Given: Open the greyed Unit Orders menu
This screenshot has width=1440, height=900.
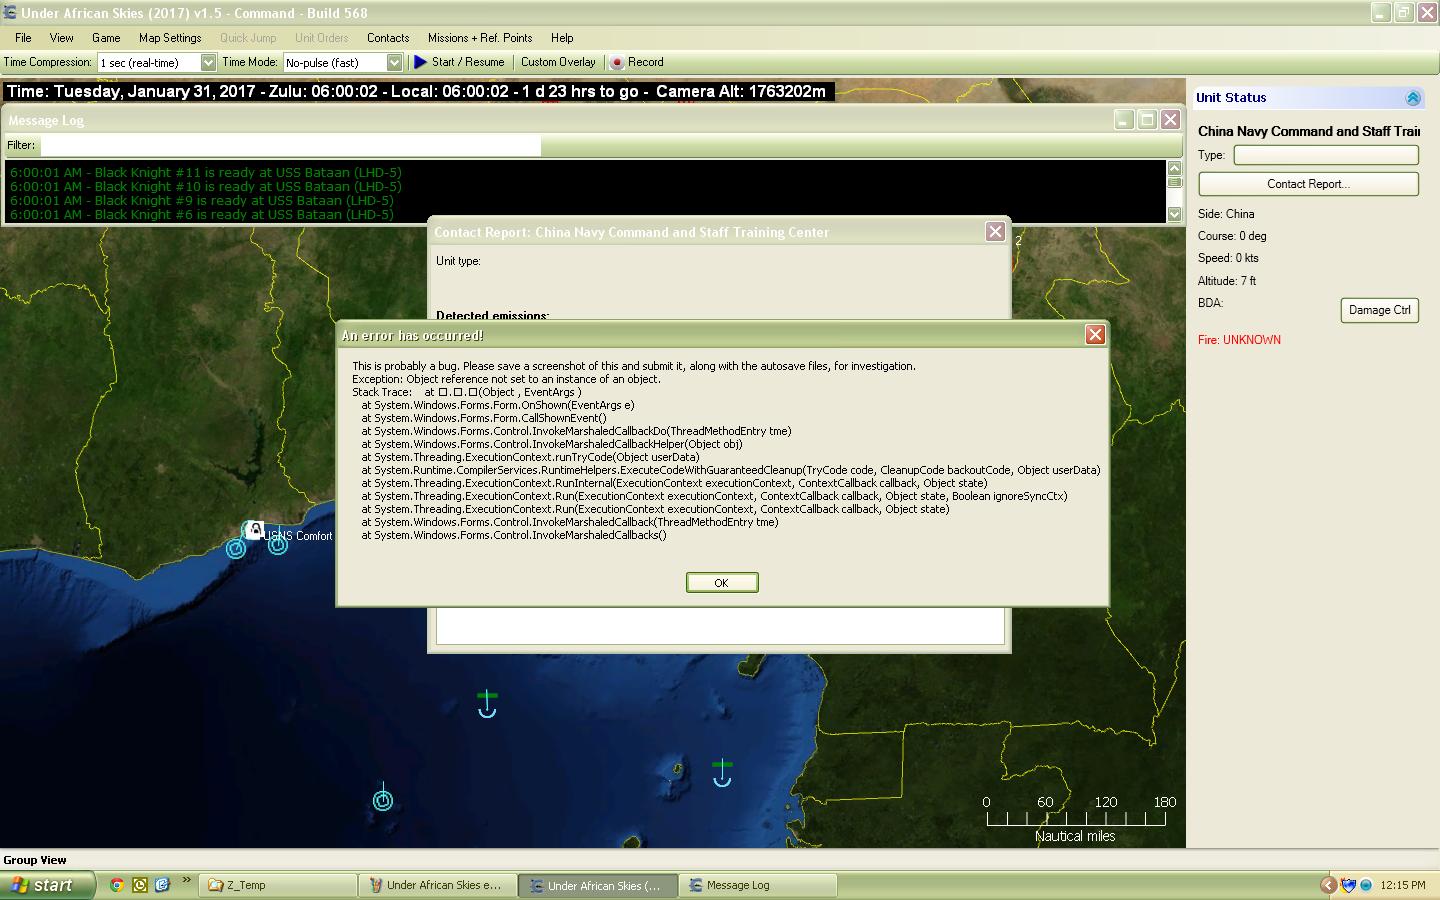Looking at the screenshot, I should [x=322, y=38].
